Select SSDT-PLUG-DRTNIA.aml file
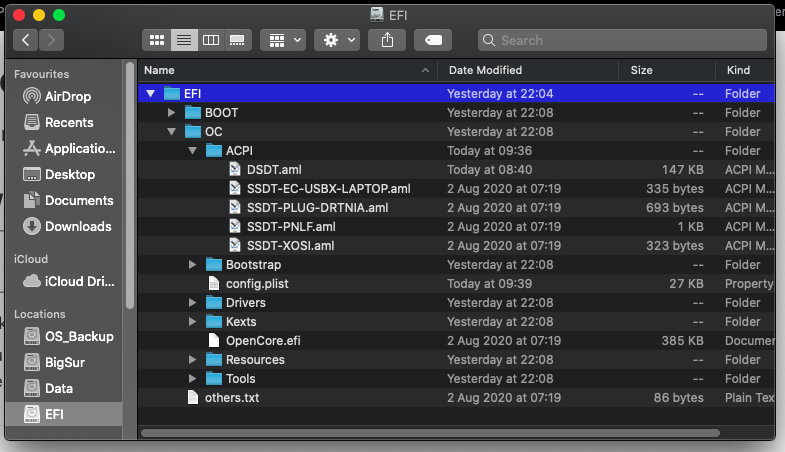The width and height of the screenshot is (785, 452). coord(317,208)
